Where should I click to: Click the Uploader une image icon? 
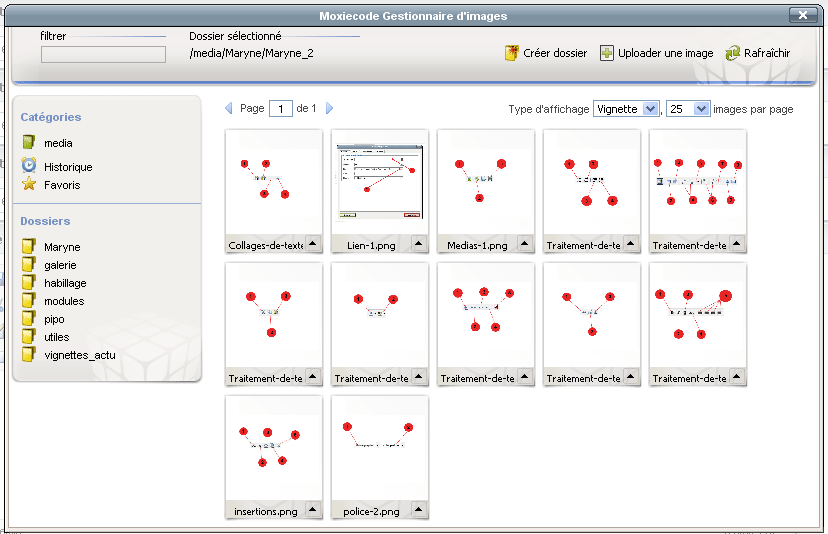coord(606,53)
